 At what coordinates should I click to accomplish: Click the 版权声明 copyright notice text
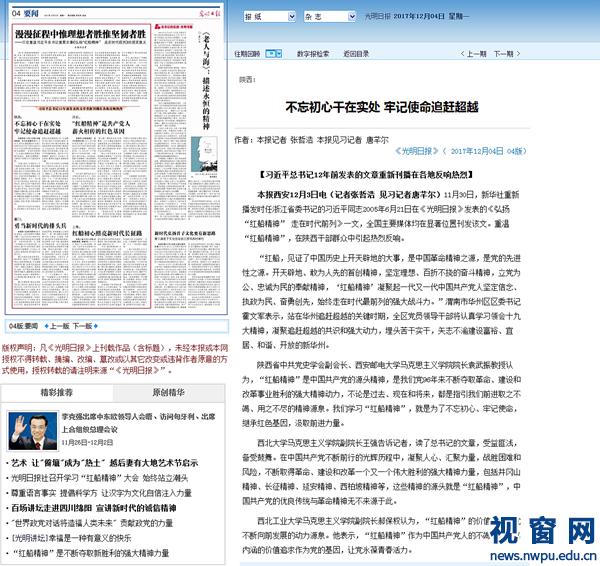pos(115,359)
